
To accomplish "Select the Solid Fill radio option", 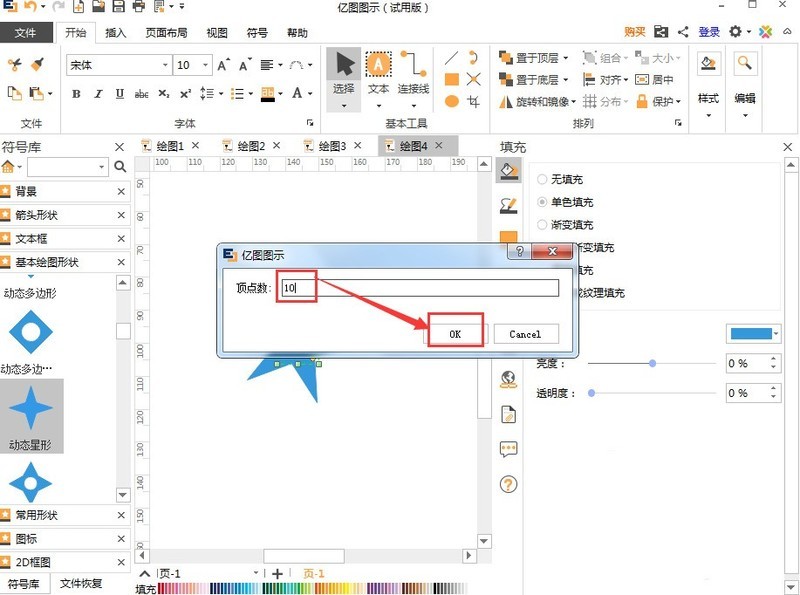I will tap(542, 202).
